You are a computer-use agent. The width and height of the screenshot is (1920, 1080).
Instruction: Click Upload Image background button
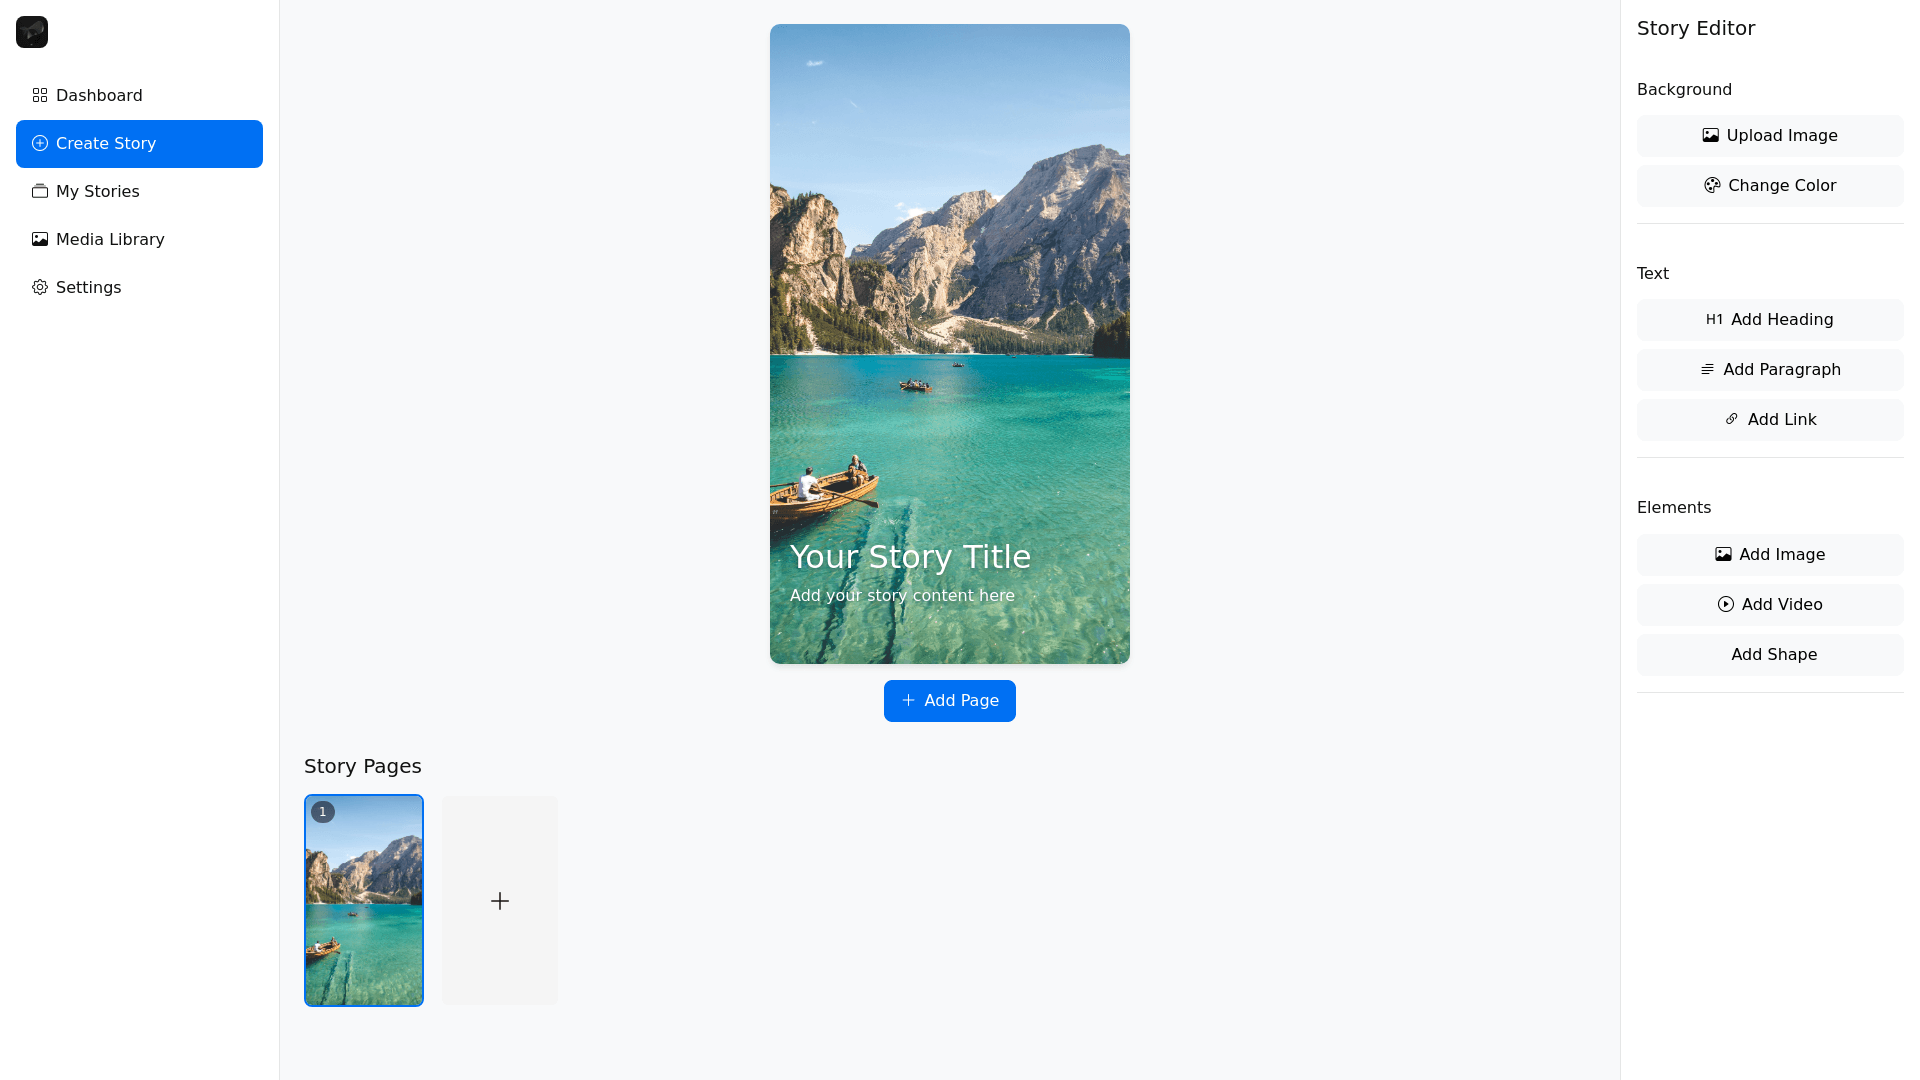[1769, 136]
